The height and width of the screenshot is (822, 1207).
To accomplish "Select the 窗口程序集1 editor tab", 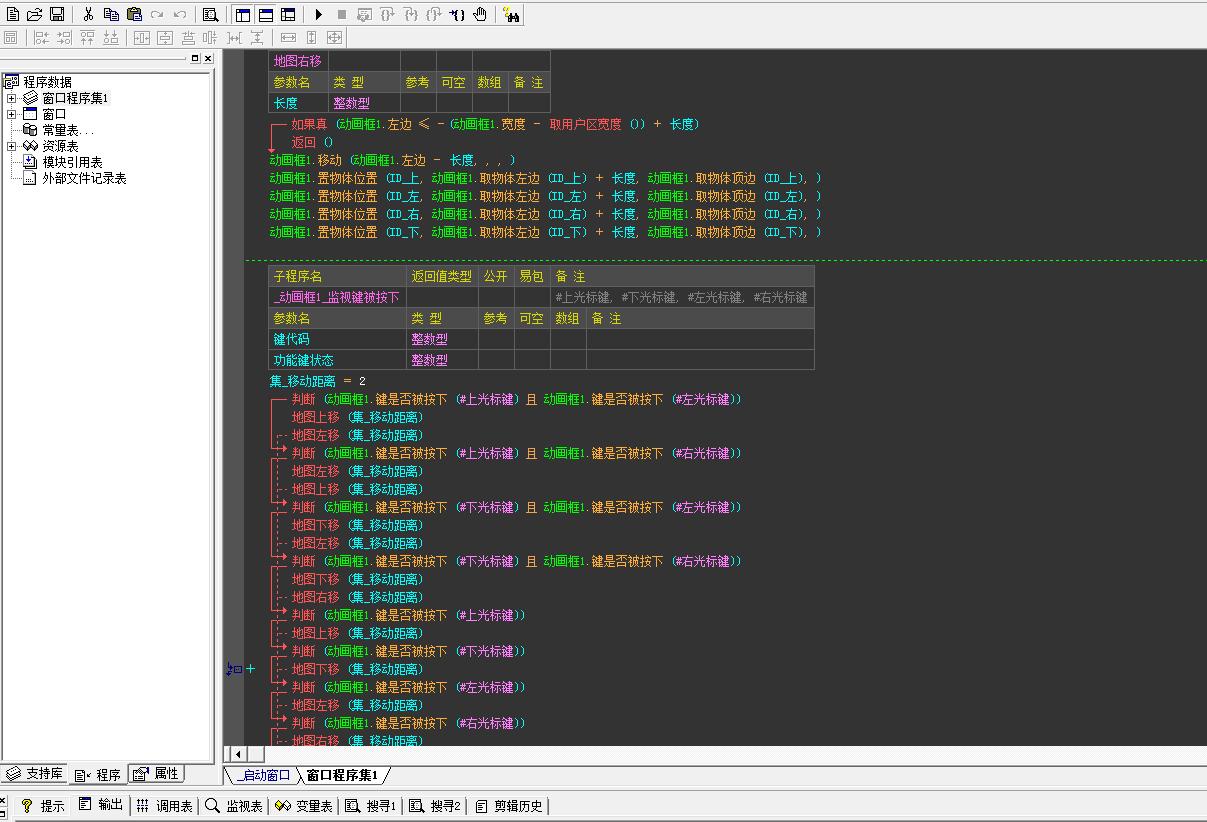I will (342, 775).
